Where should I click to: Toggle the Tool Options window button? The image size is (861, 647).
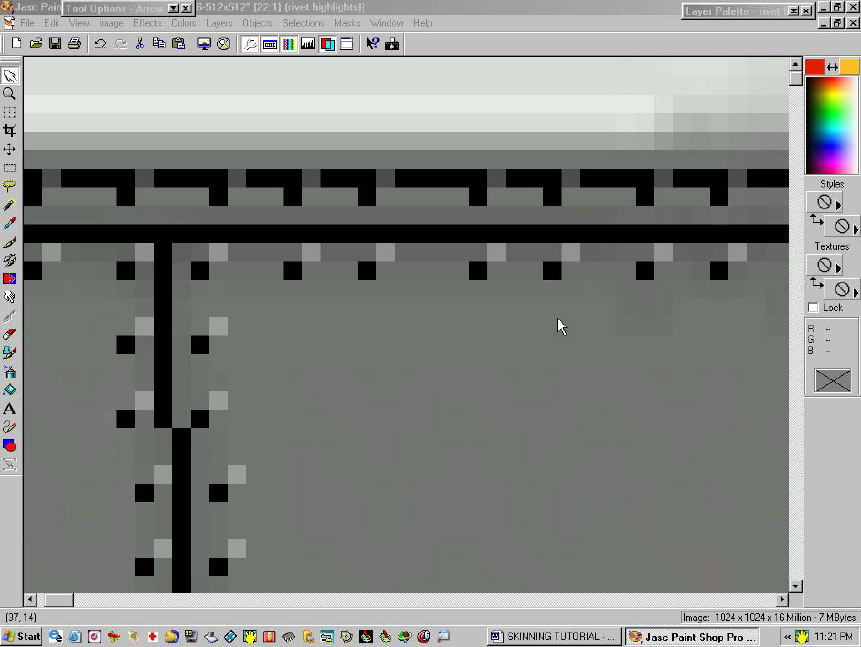point(270,43)
